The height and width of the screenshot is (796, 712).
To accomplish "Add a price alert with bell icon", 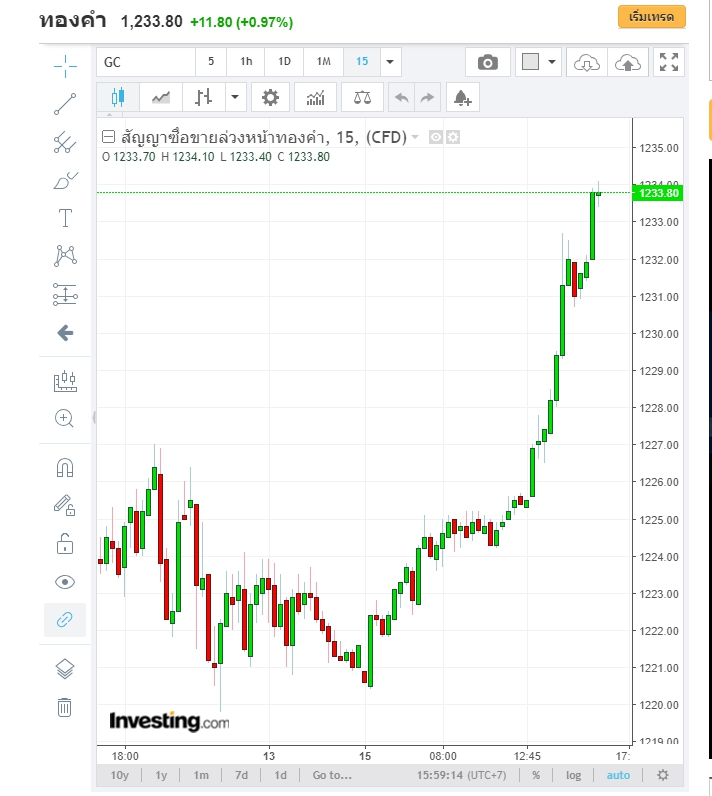I will point(463,97).
